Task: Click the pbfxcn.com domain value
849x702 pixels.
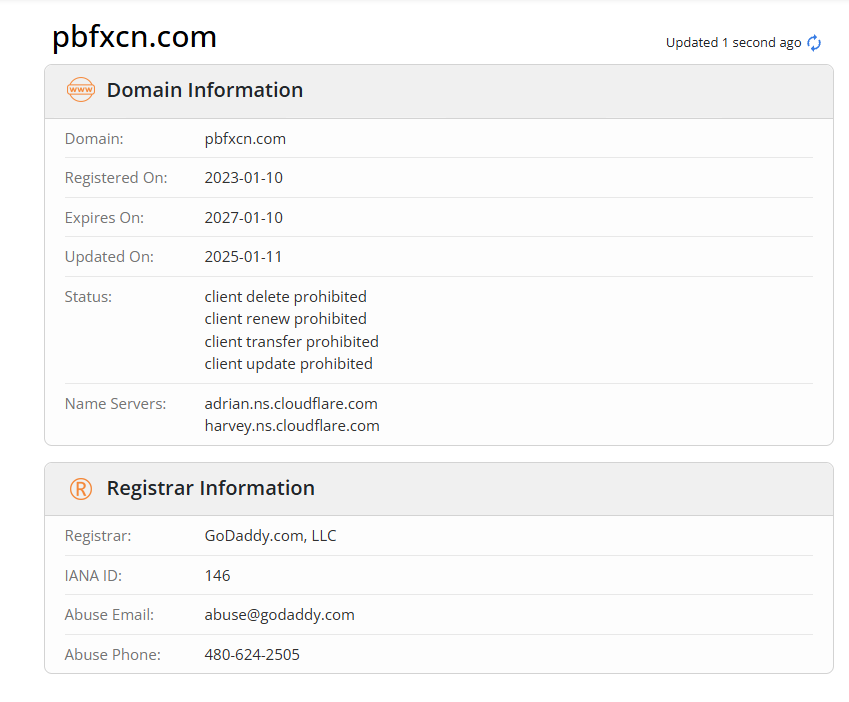Action: click(245, 139)
